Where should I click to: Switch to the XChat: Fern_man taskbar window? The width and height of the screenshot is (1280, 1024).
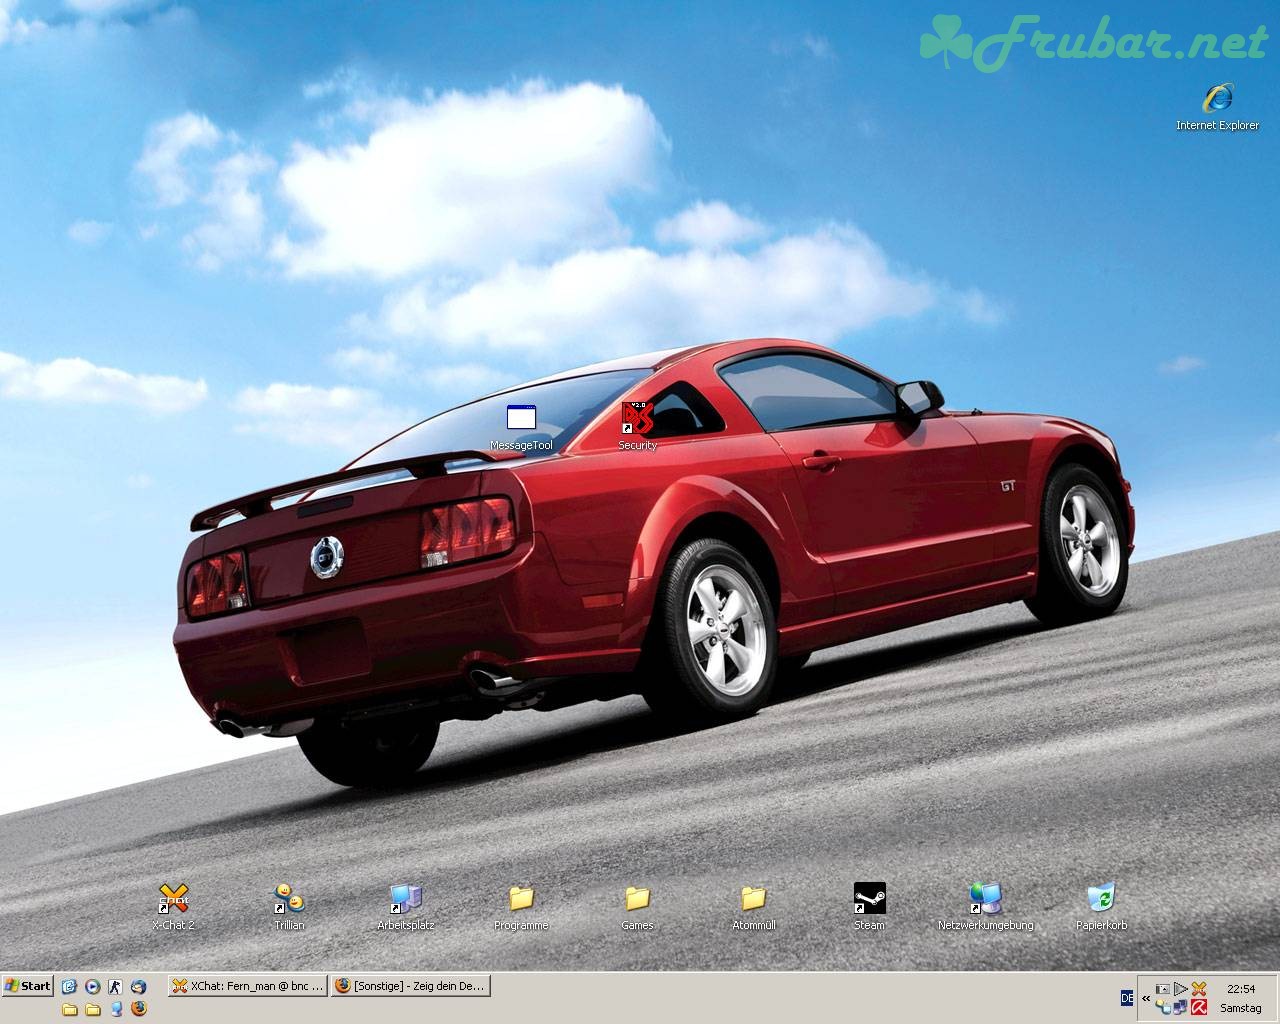click(248, 986)
